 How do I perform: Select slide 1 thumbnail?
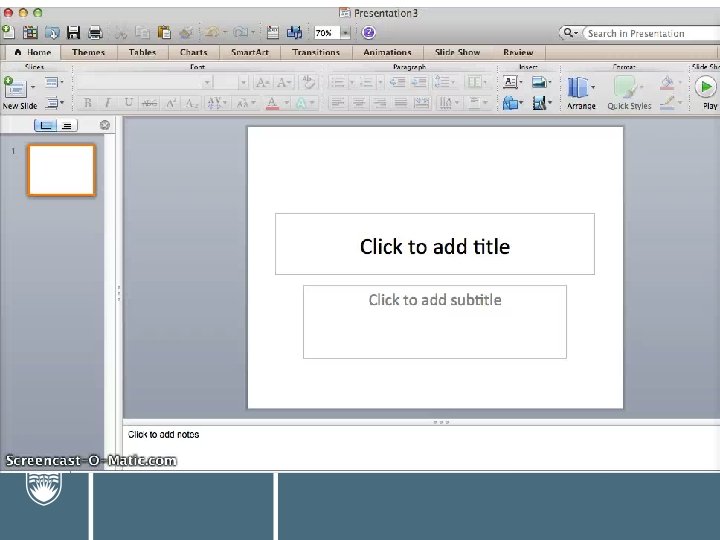coord(62,170)
